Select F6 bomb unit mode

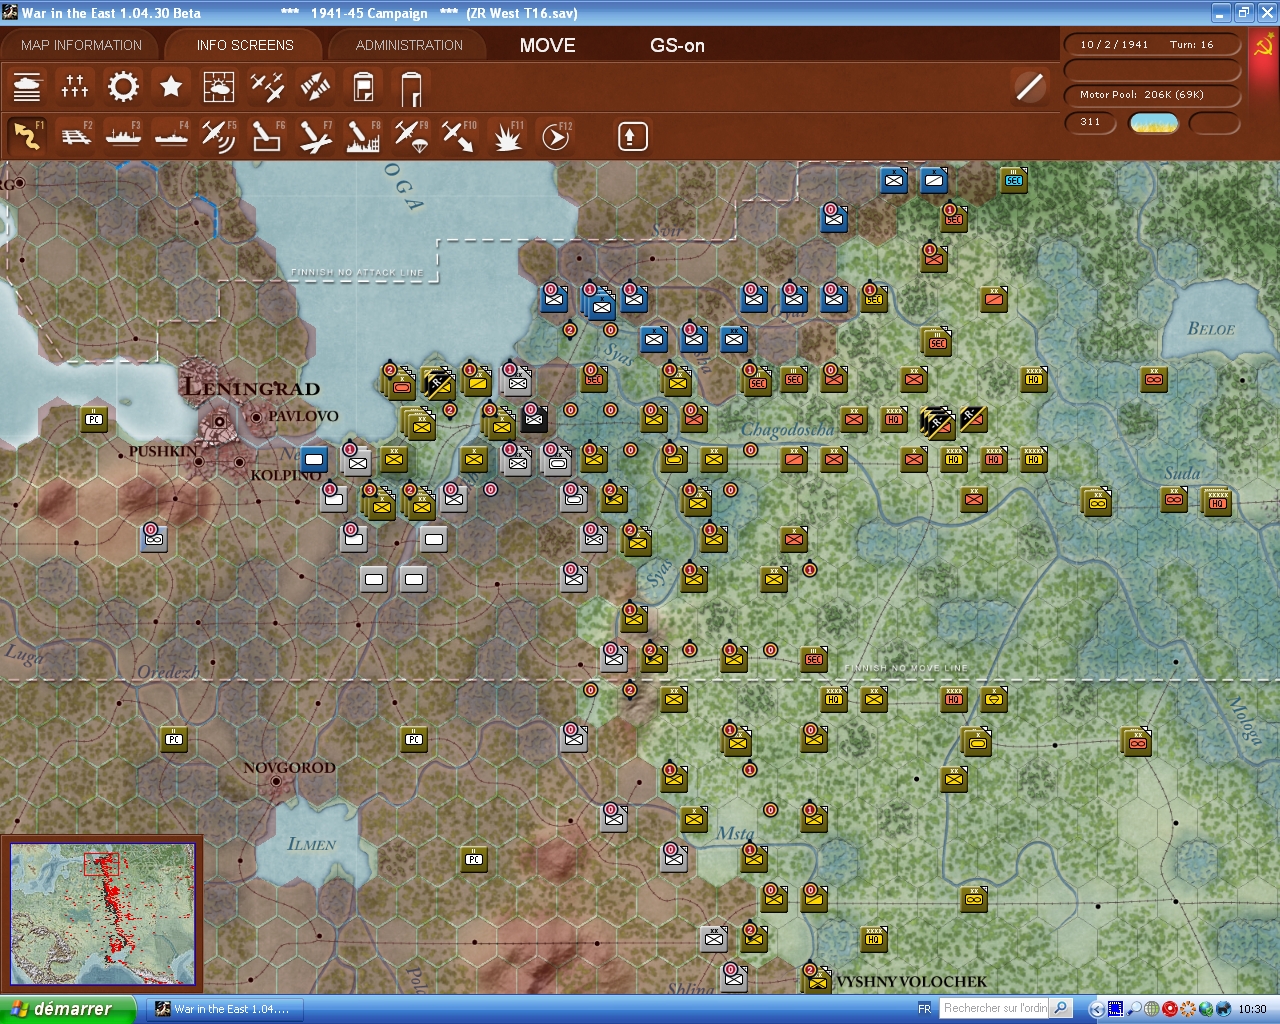[267, 135]
